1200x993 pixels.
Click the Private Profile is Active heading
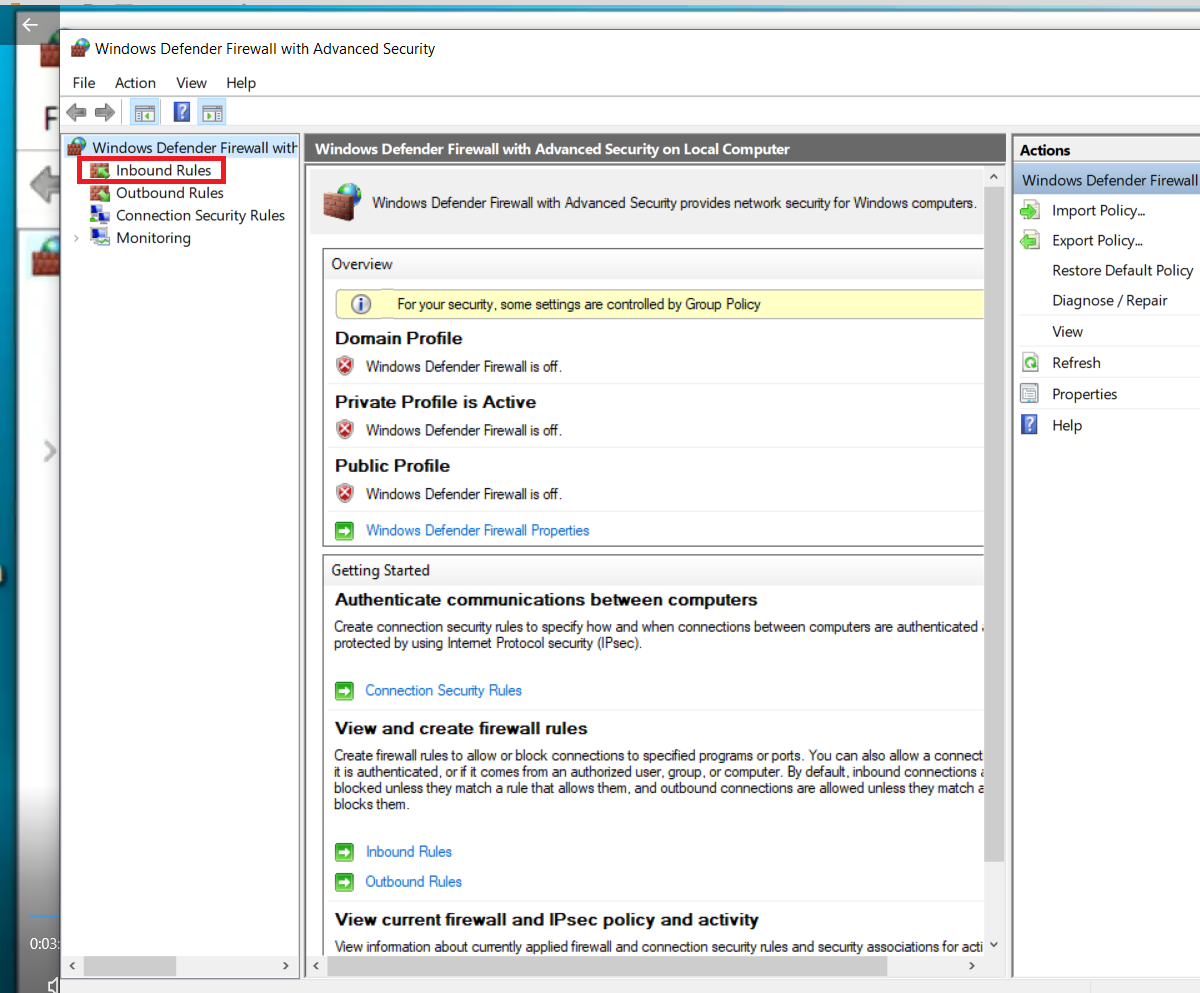coord(435,402)
